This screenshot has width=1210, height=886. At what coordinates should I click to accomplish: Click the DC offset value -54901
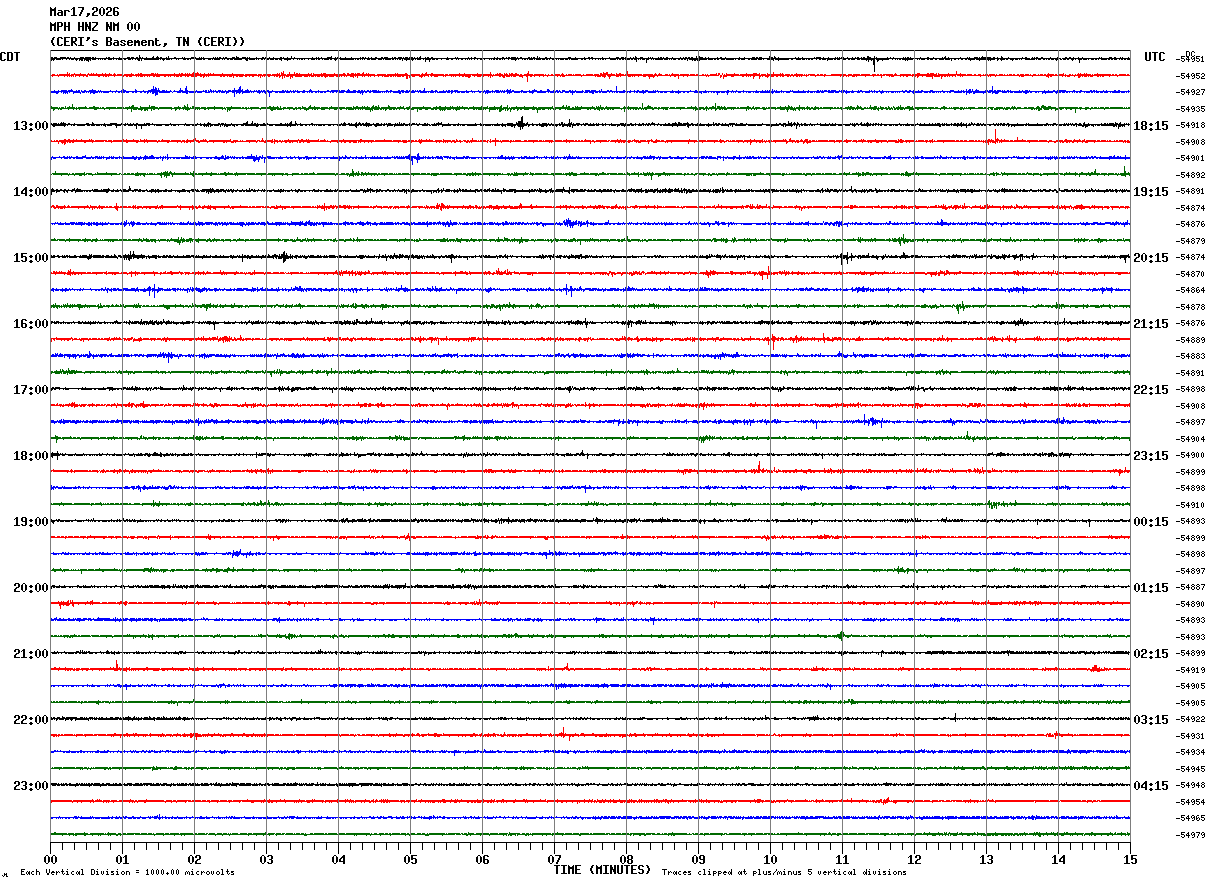click(1190, 158)
